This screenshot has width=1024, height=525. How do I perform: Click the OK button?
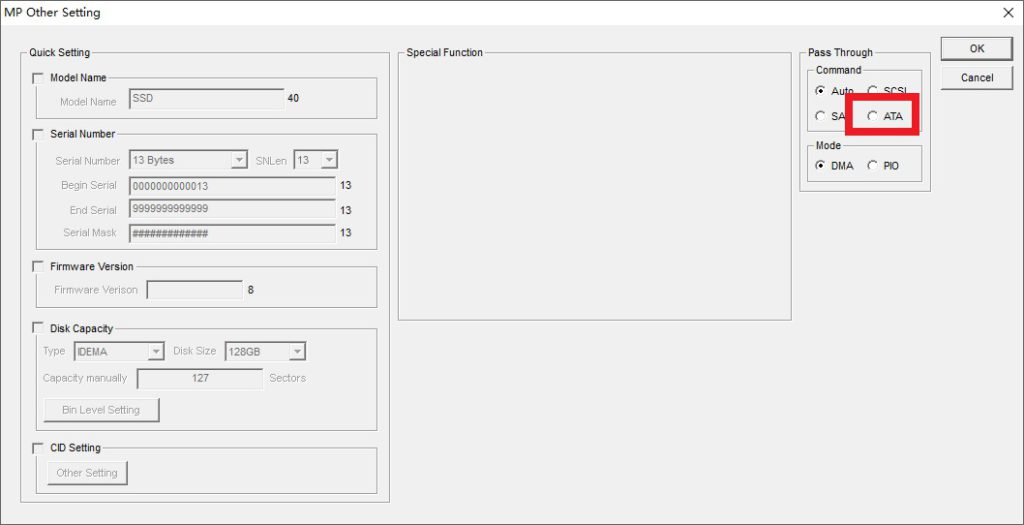(976, 49)
